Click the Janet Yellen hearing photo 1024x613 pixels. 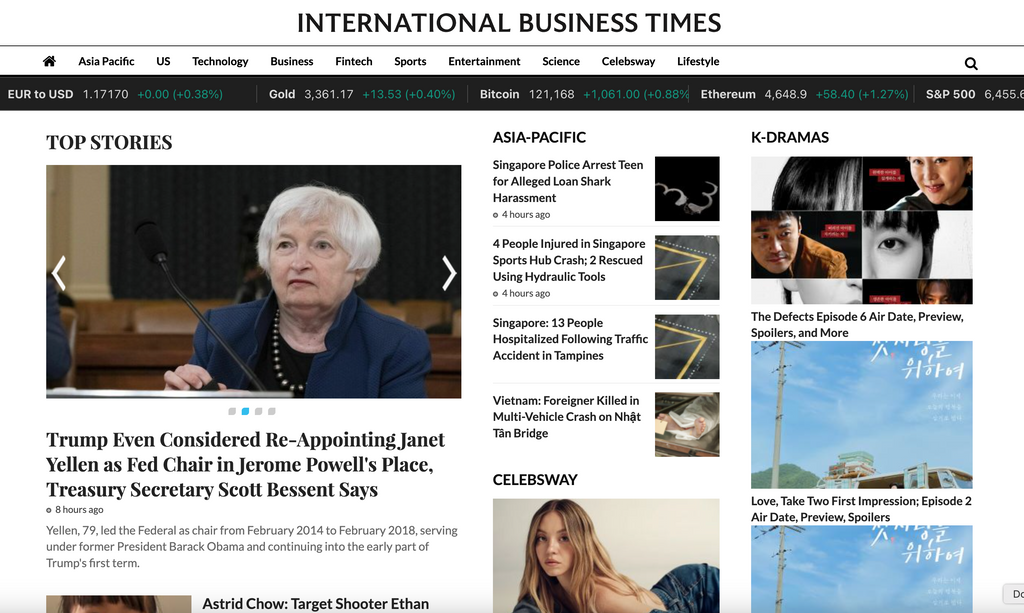253,281
